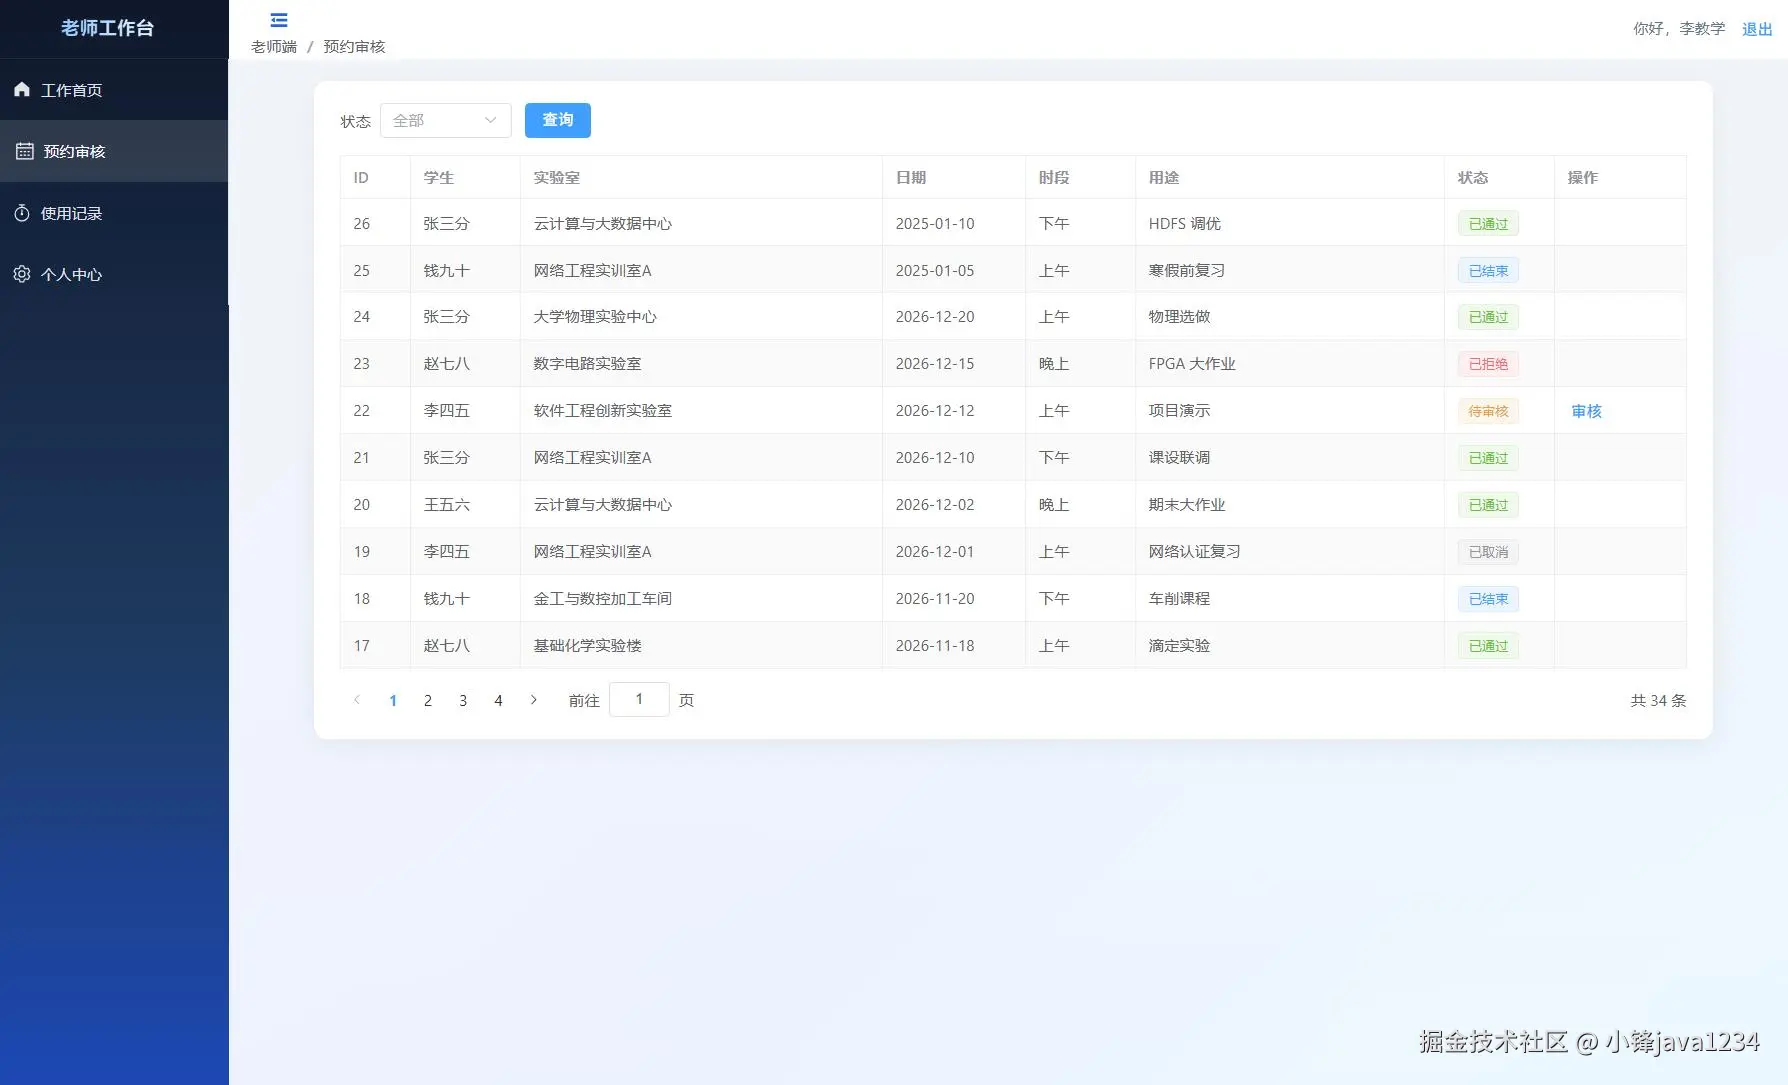Click 审核 for reservation 22

click(1587, 411)
